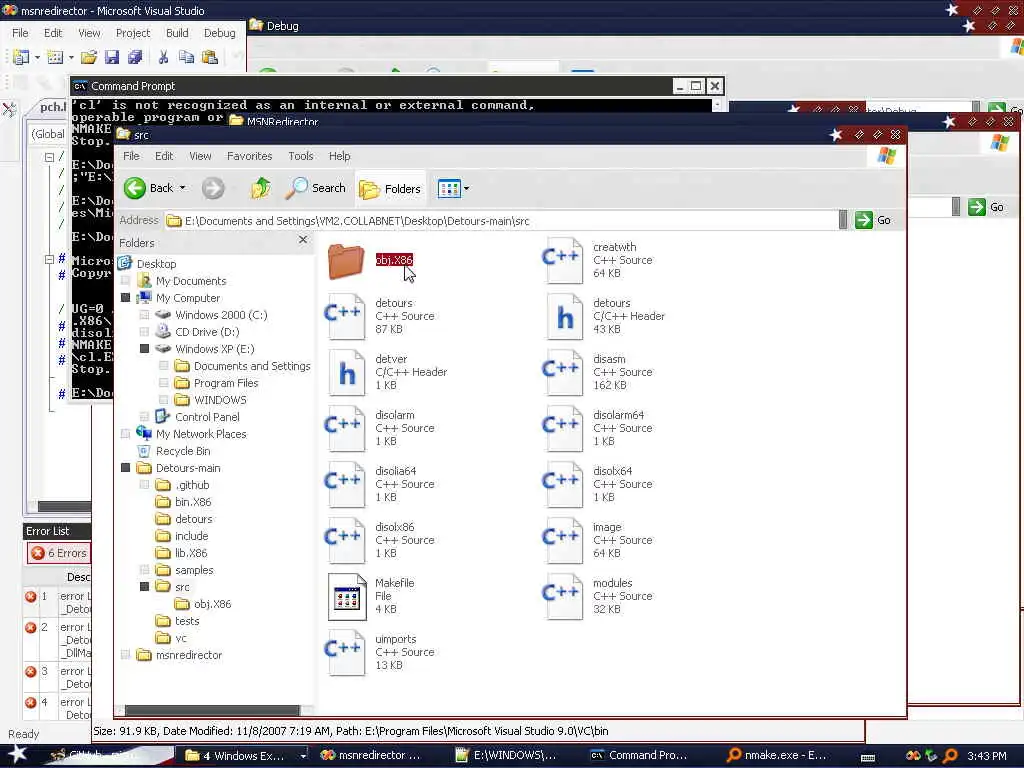Open Visual Studio Project menu
The image size is (1024, 768).
(x=133, y=33)
